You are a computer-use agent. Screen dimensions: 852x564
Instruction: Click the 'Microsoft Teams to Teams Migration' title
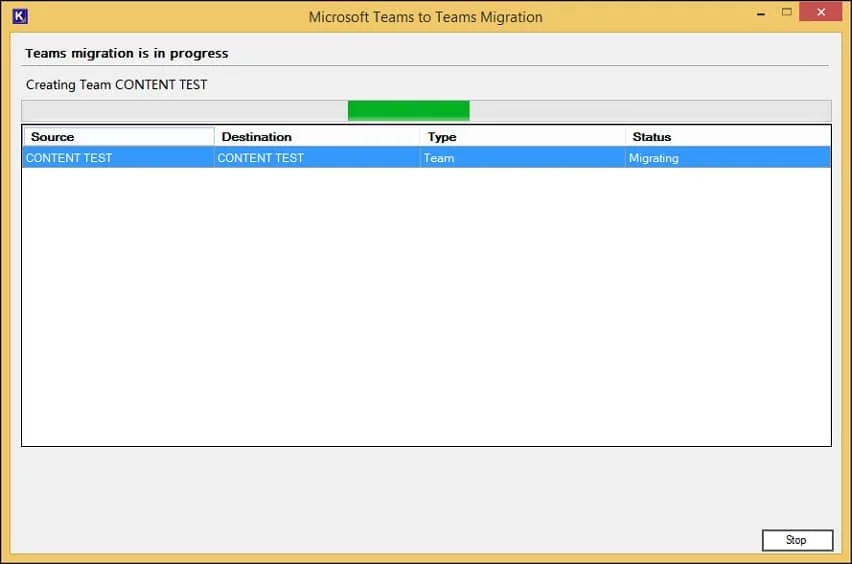(425, 17)
